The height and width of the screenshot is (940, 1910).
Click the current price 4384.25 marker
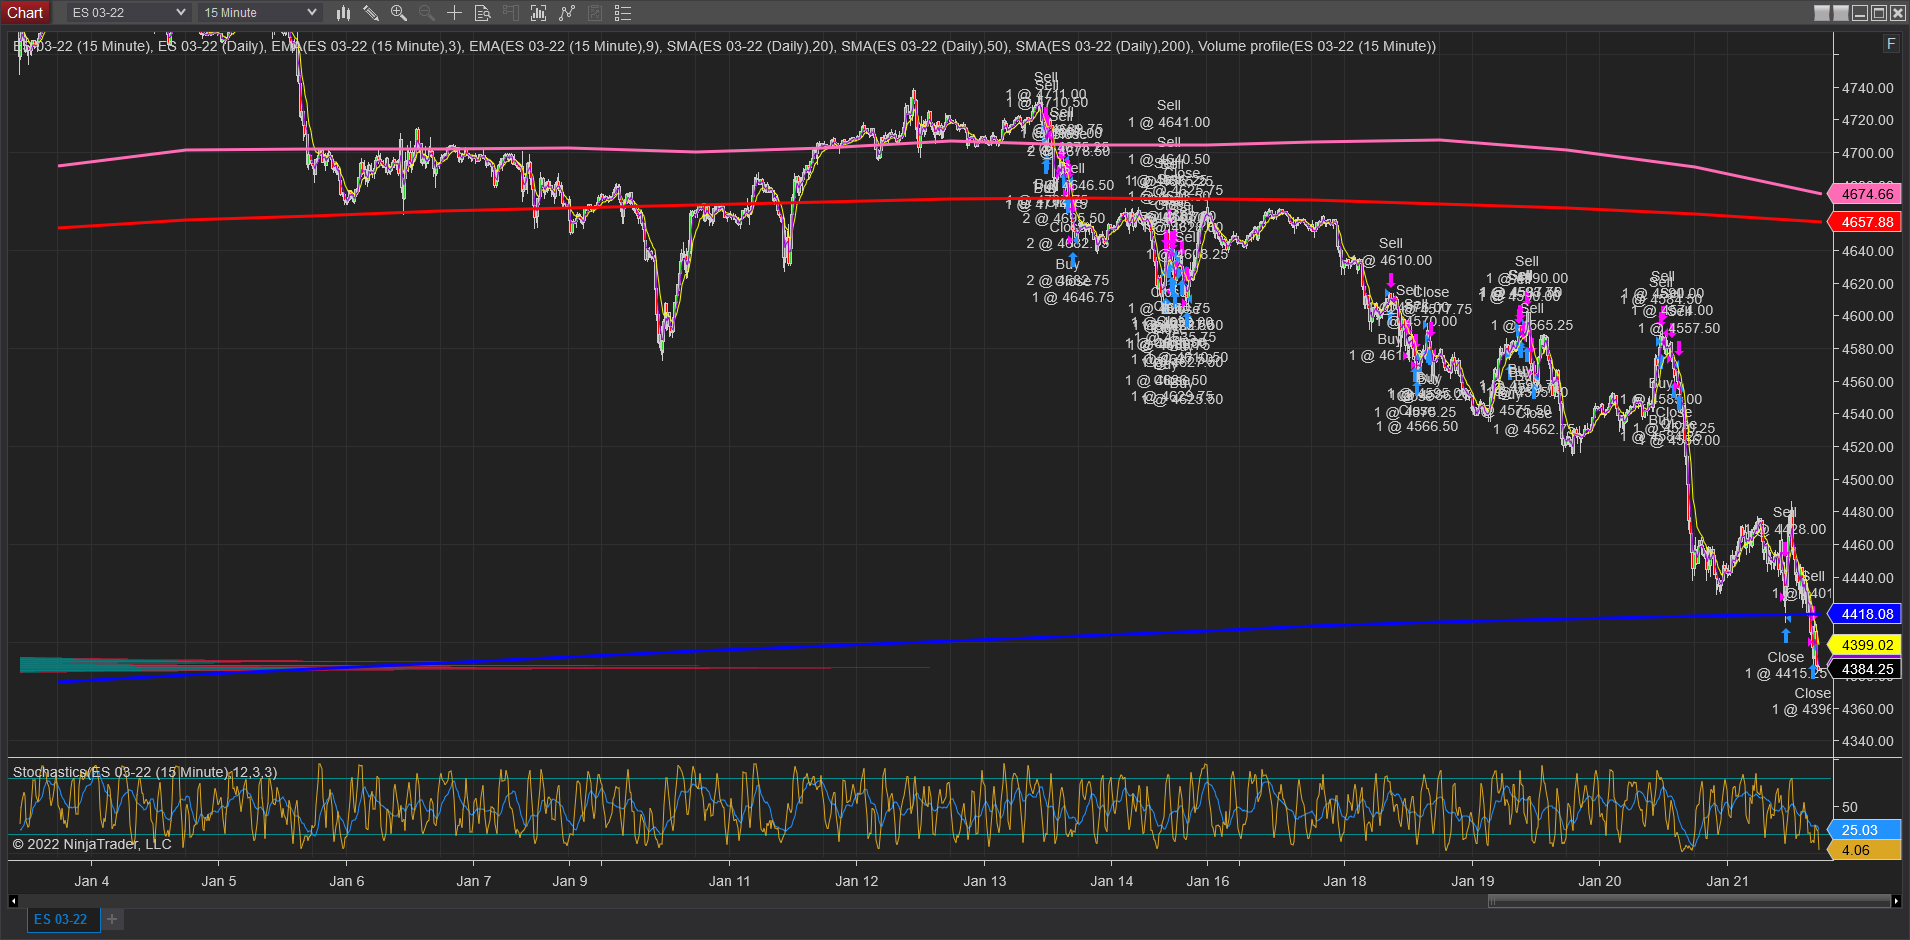(1865, 669)
